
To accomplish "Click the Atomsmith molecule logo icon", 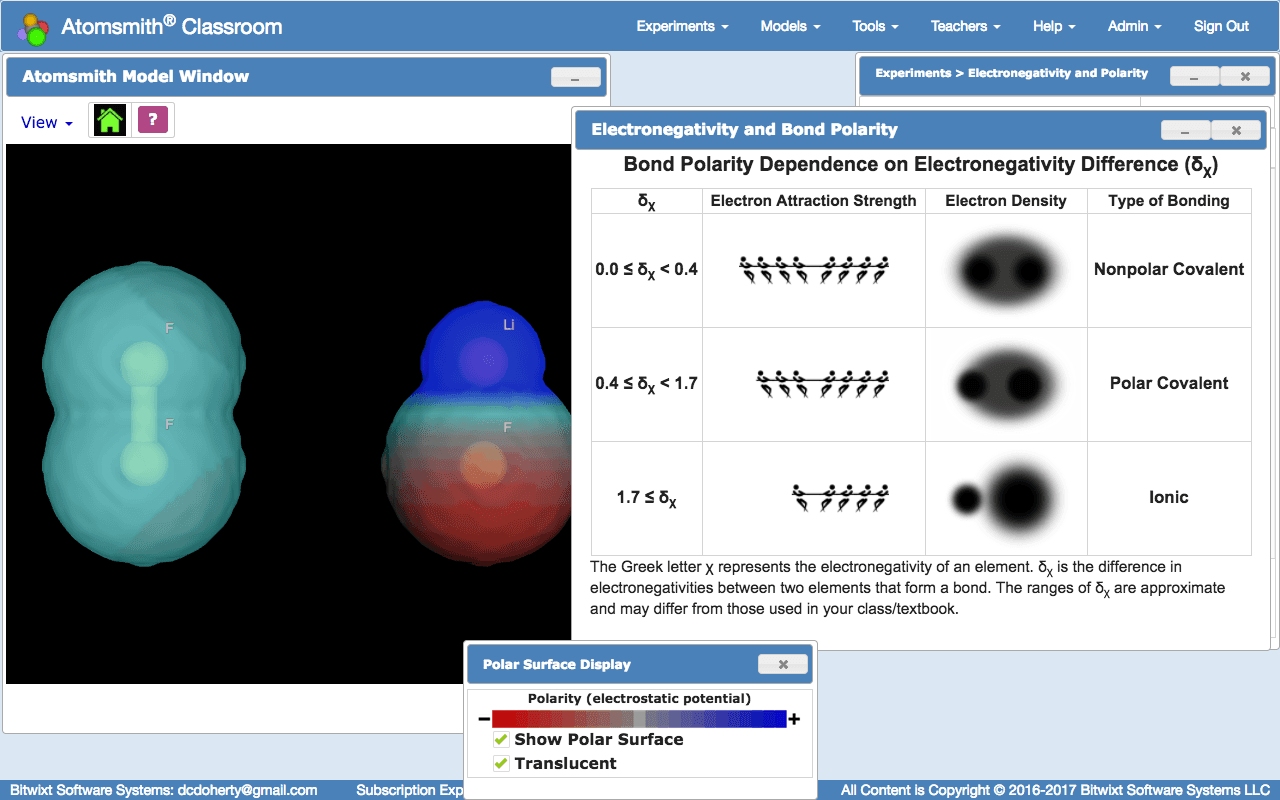I will [x=34, y=29].
